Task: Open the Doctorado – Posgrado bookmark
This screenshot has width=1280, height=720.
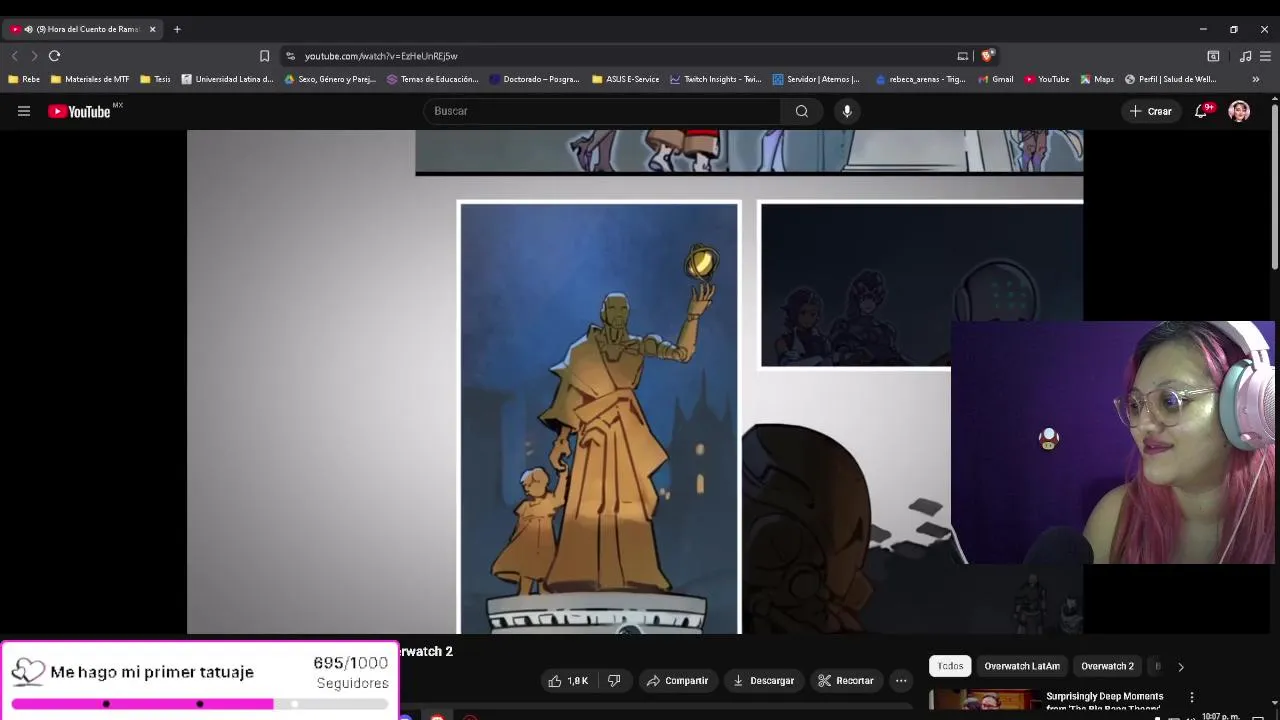Action: [x=535, y=79]
